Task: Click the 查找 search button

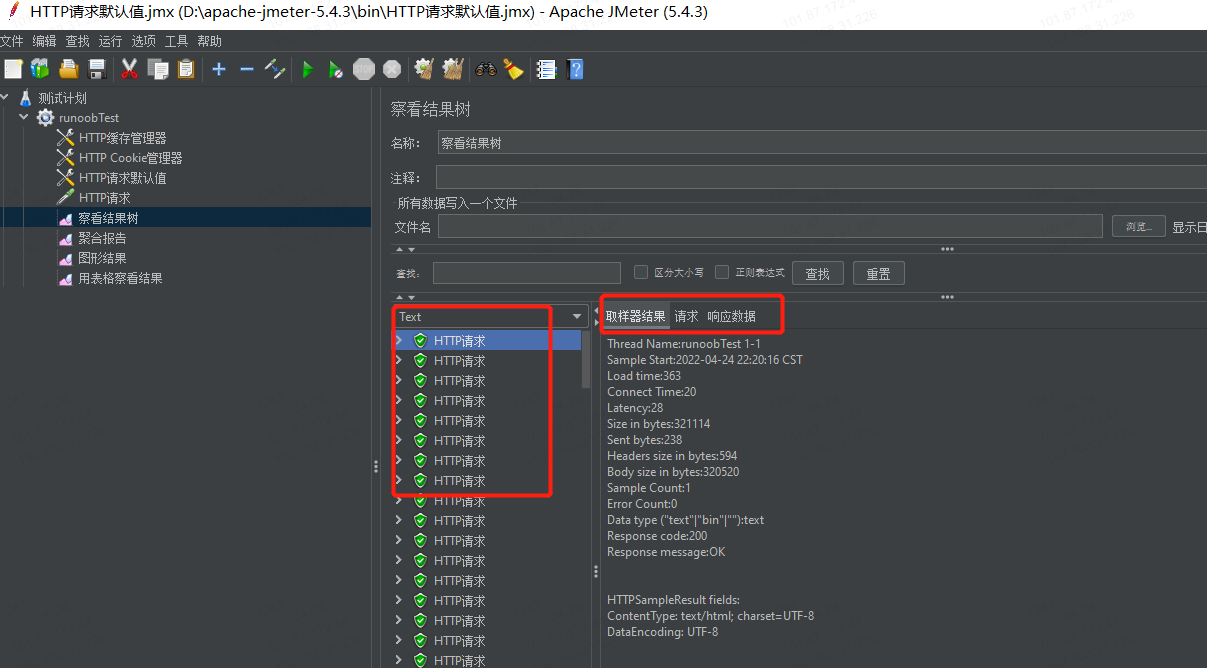Action: pyautogui.click(x=818, y=273)
